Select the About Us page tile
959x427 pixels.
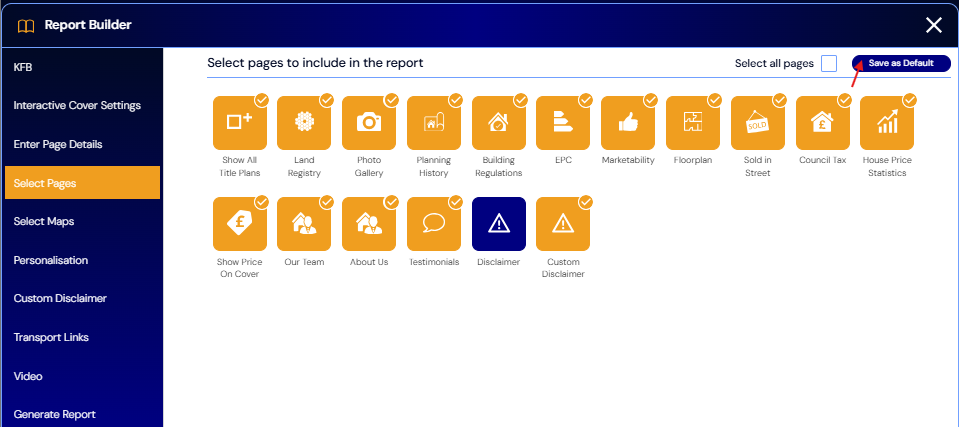pos(369,224)
